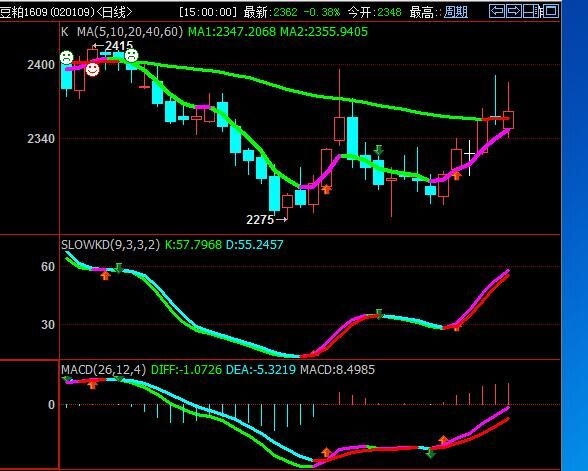The image size is (588, 471).
Task: Click the 2275 low price marker
Action: [x=267, y=219]
